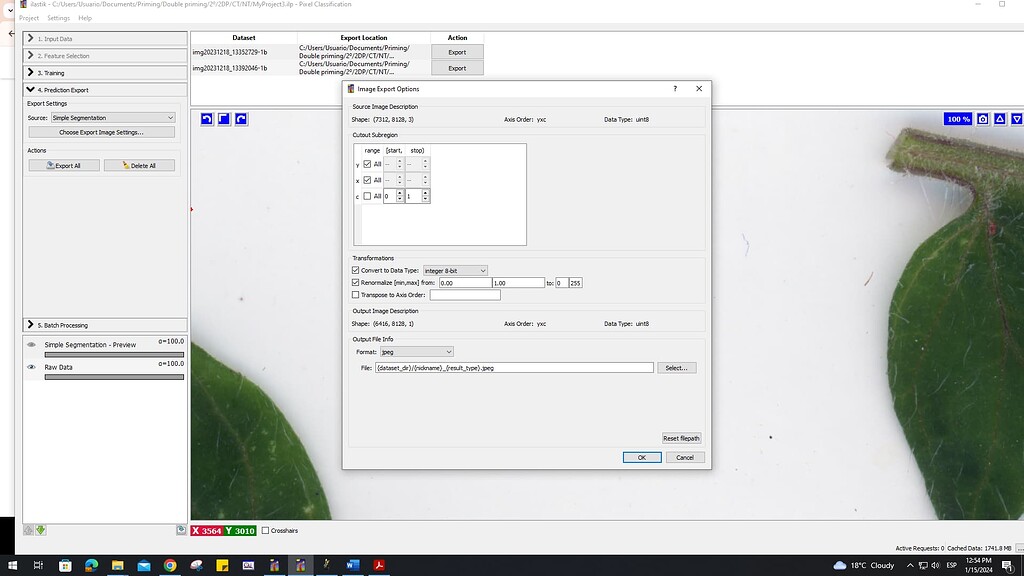Click OK in the Image Export Options dialog

[x=641, y=457]
